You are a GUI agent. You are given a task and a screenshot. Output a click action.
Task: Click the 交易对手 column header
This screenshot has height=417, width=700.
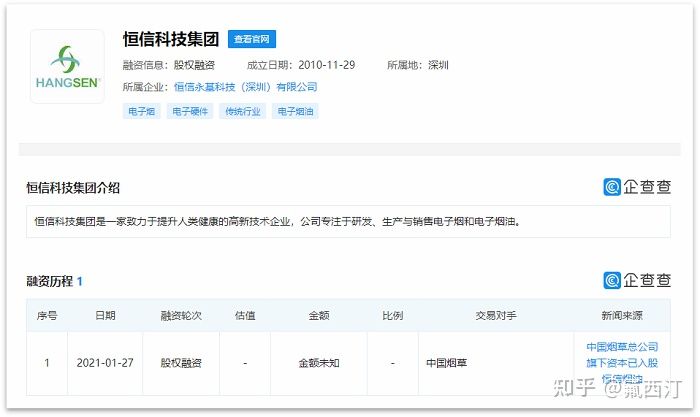[x=496, y=316]
